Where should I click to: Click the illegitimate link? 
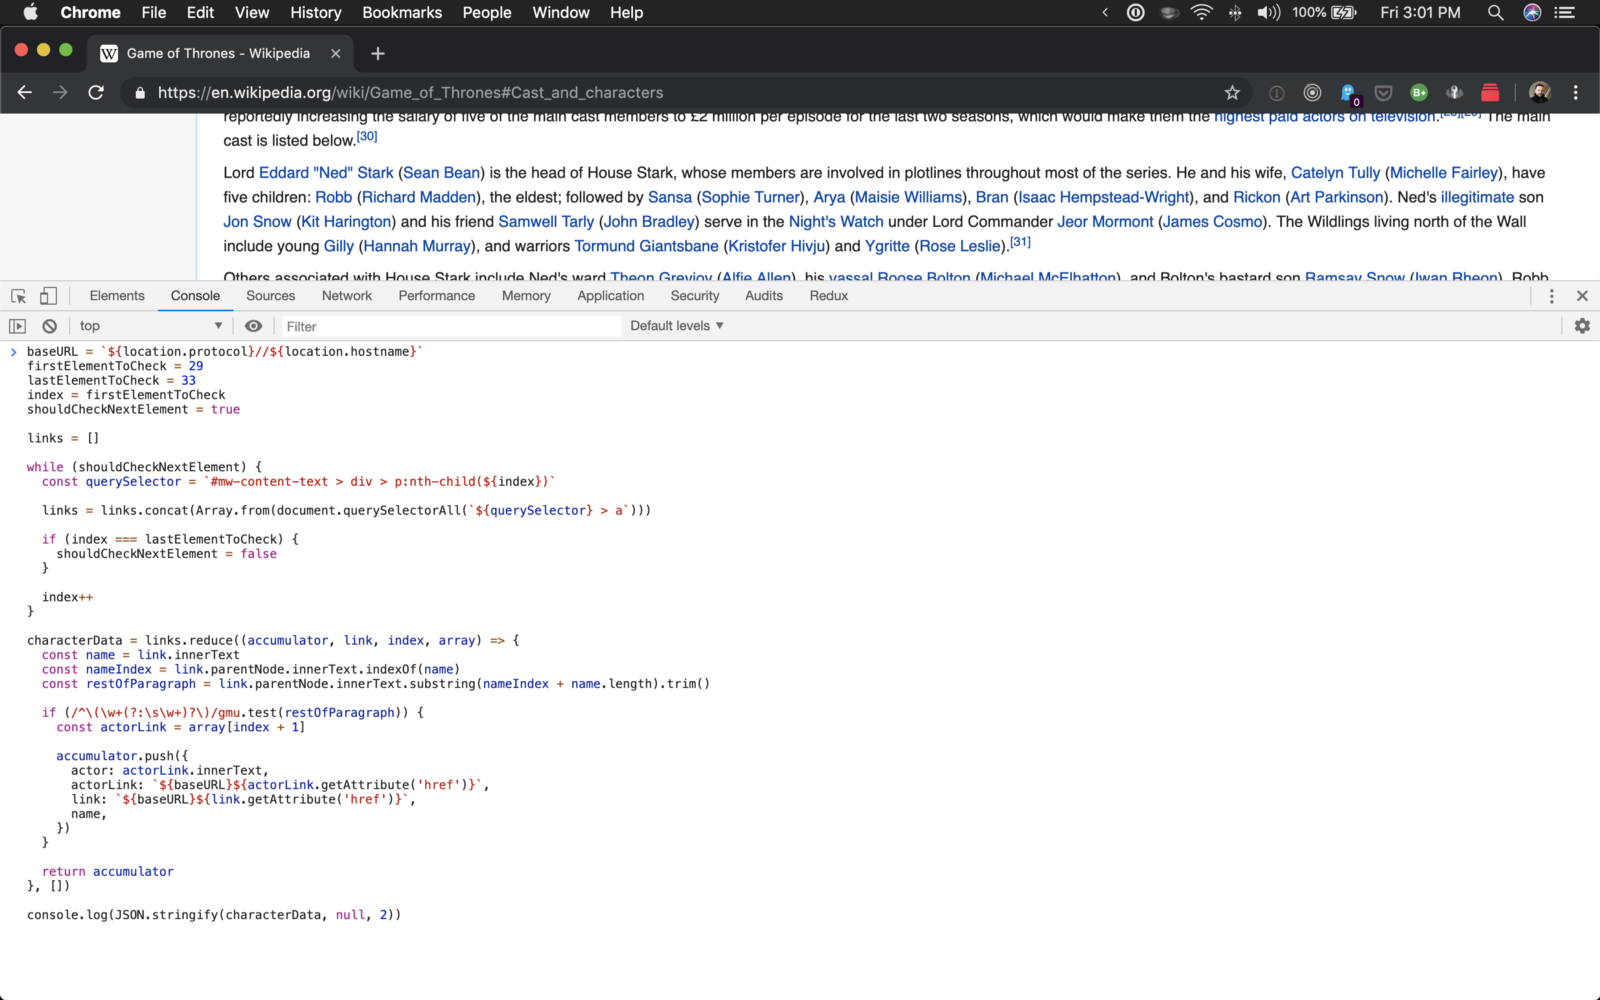pyautogui.click(x=1477, y=197)
